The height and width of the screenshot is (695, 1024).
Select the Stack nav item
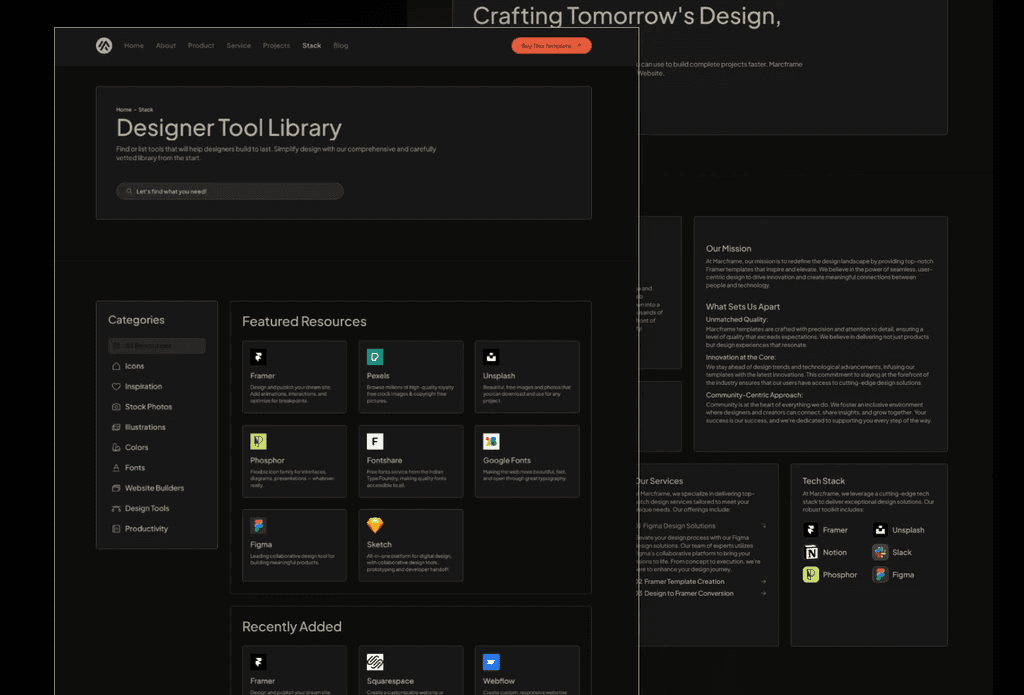(312, 46)
